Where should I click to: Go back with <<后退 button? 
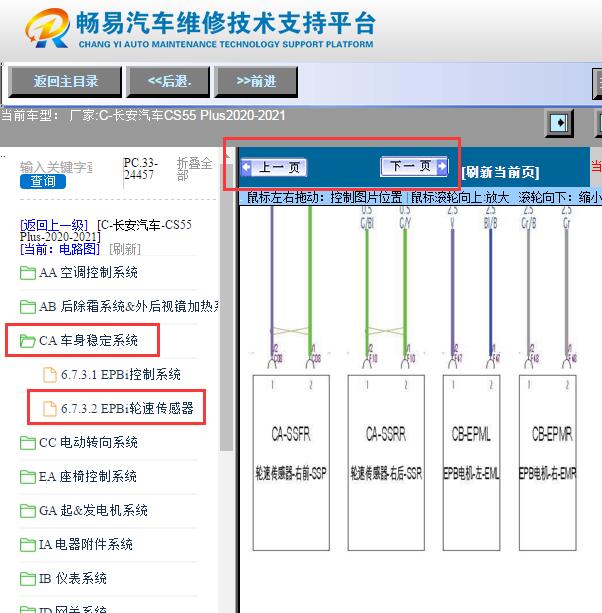(168, 81)
